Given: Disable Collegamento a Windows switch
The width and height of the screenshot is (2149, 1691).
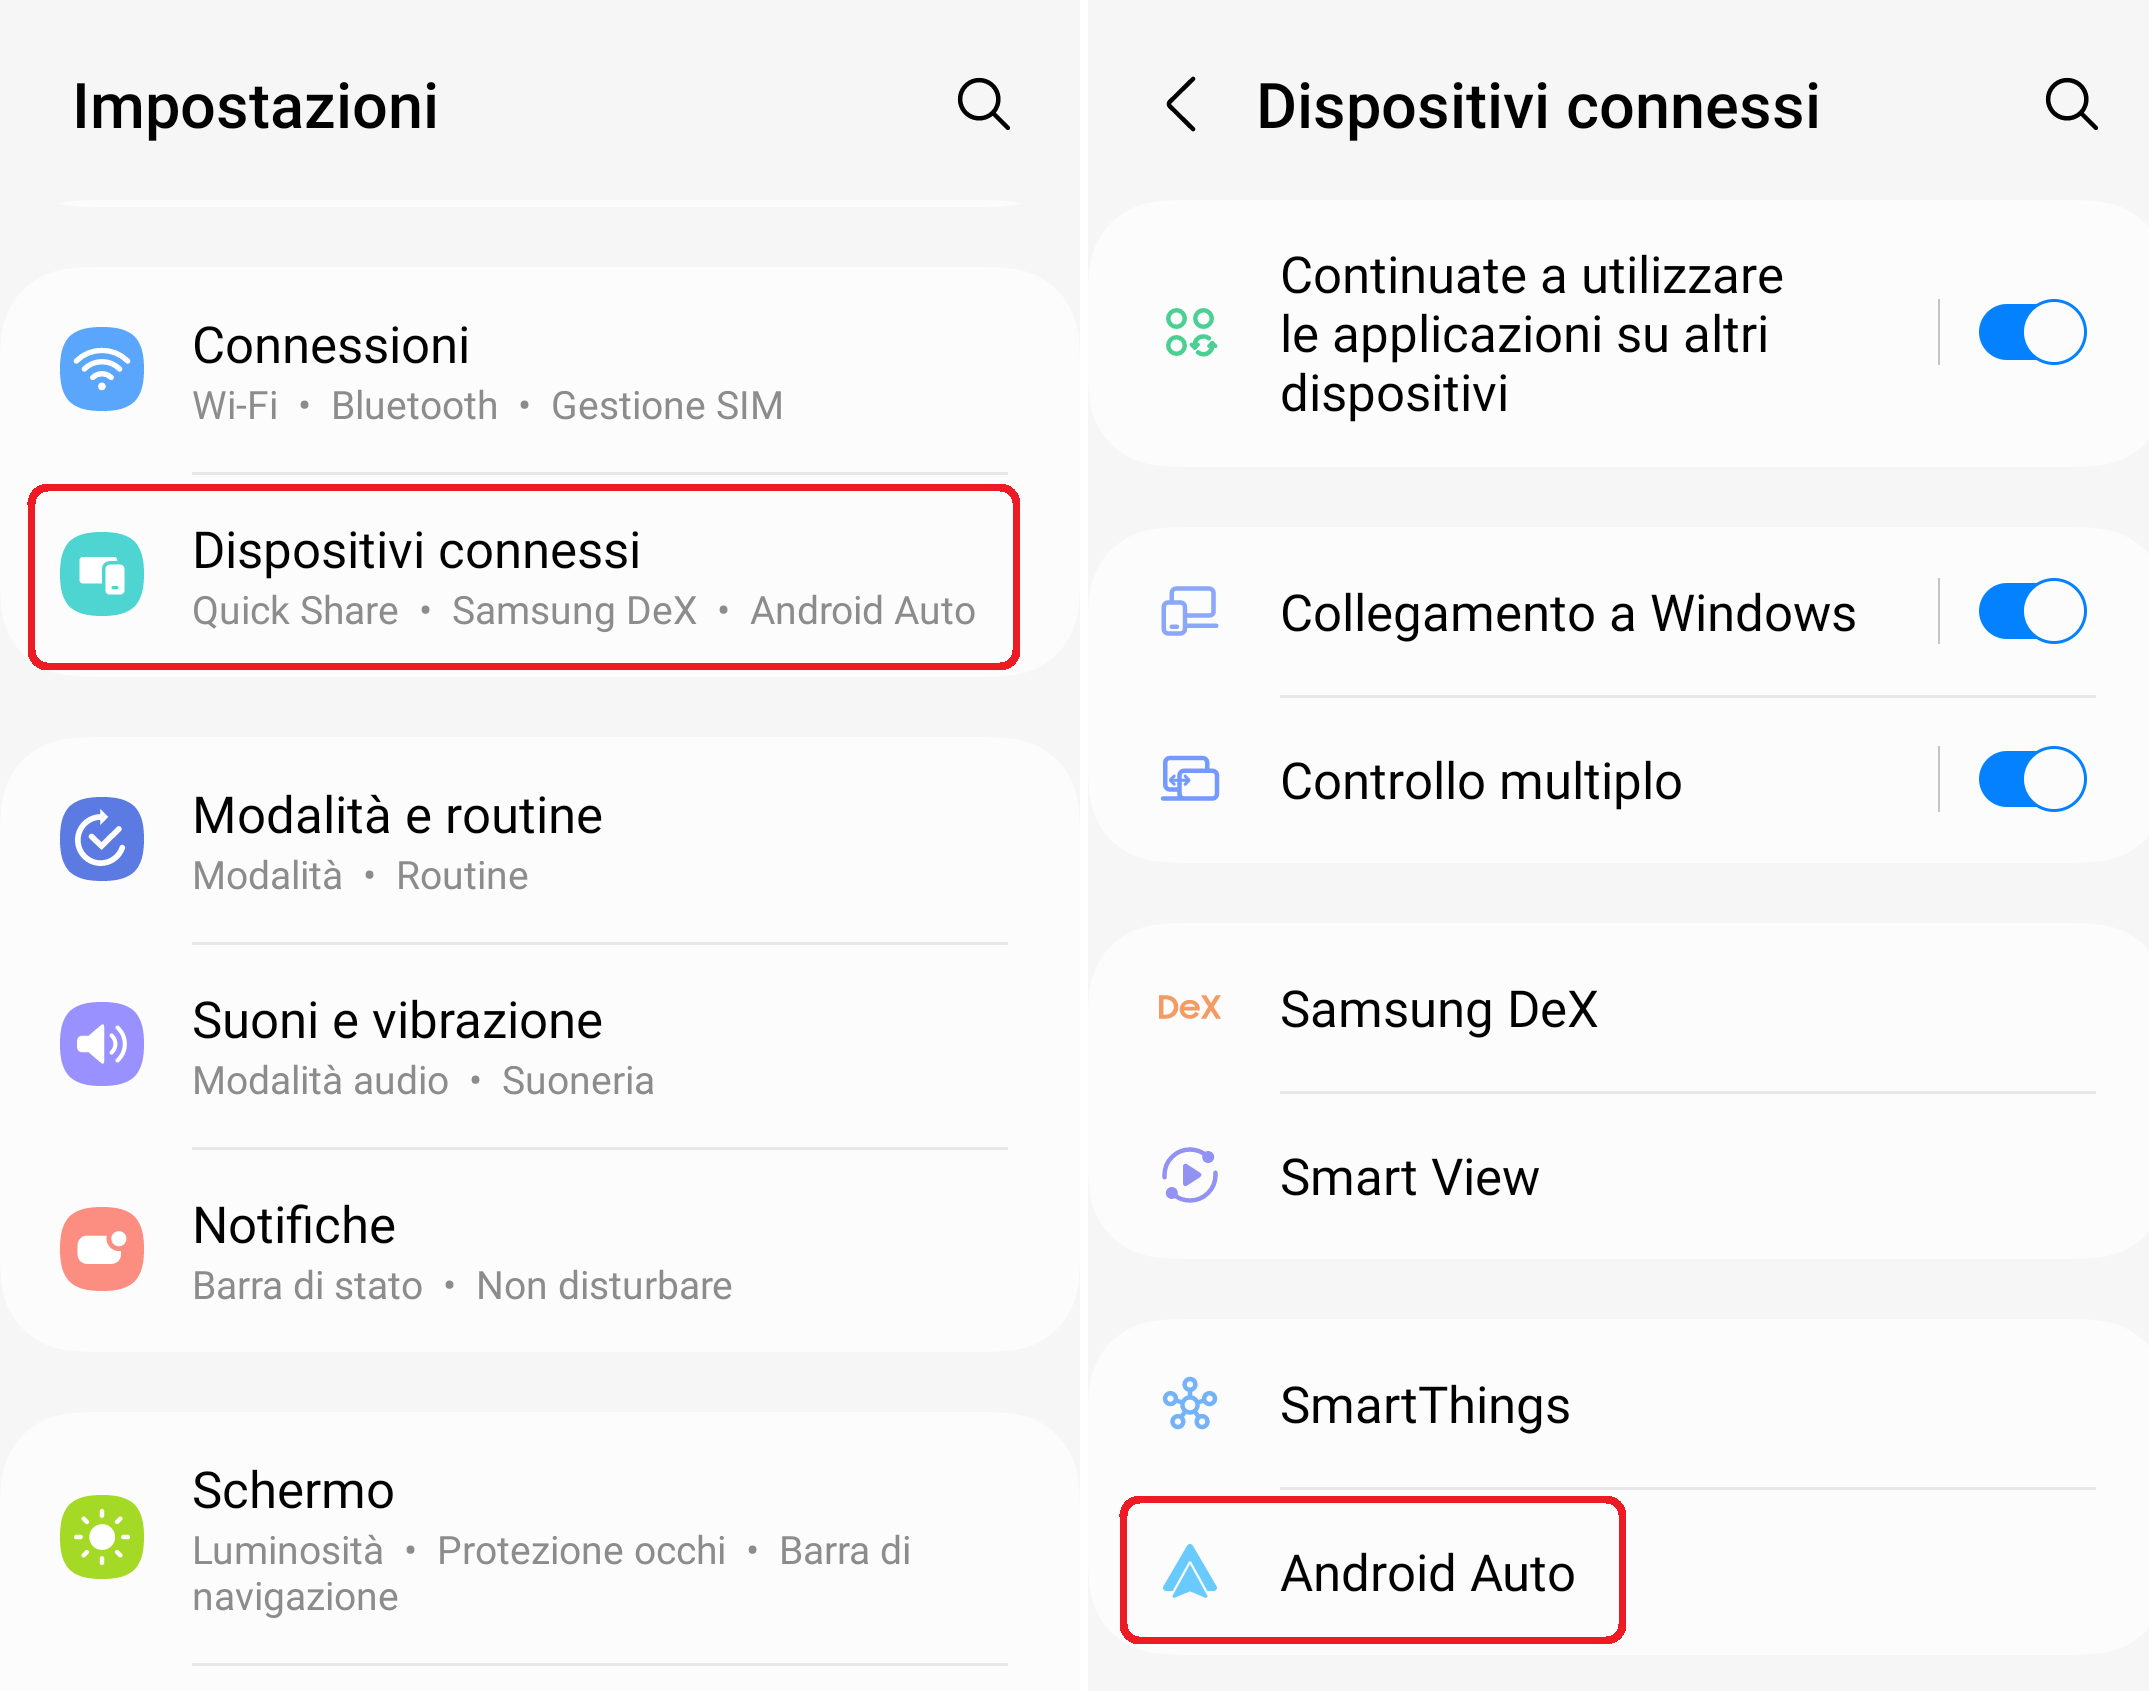Looking at the screenshot, I should coord(2031,611).
